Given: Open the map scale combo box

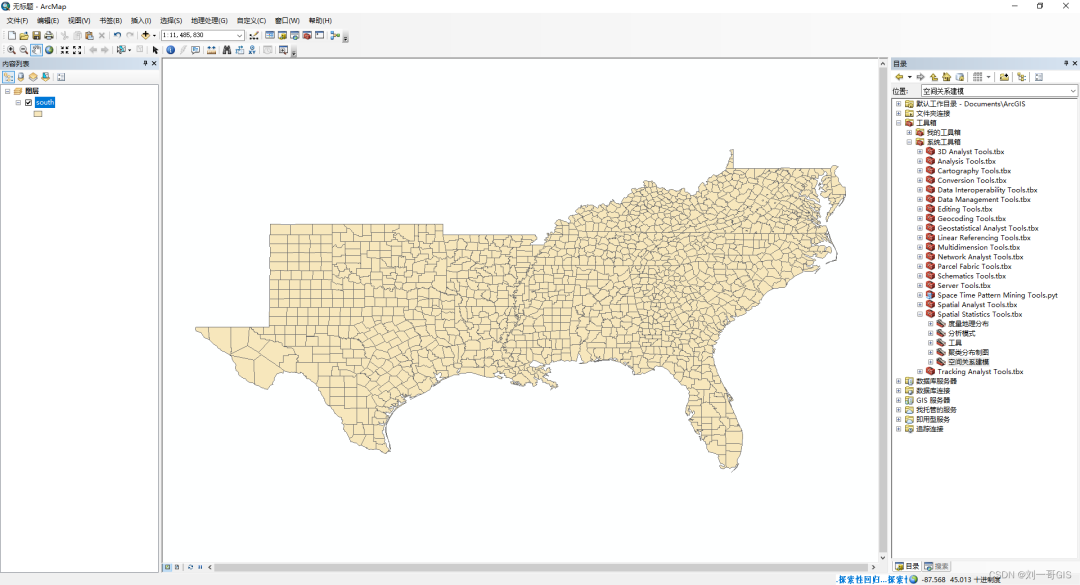Looking at the screenshot, I should click(x=202, y=35).
